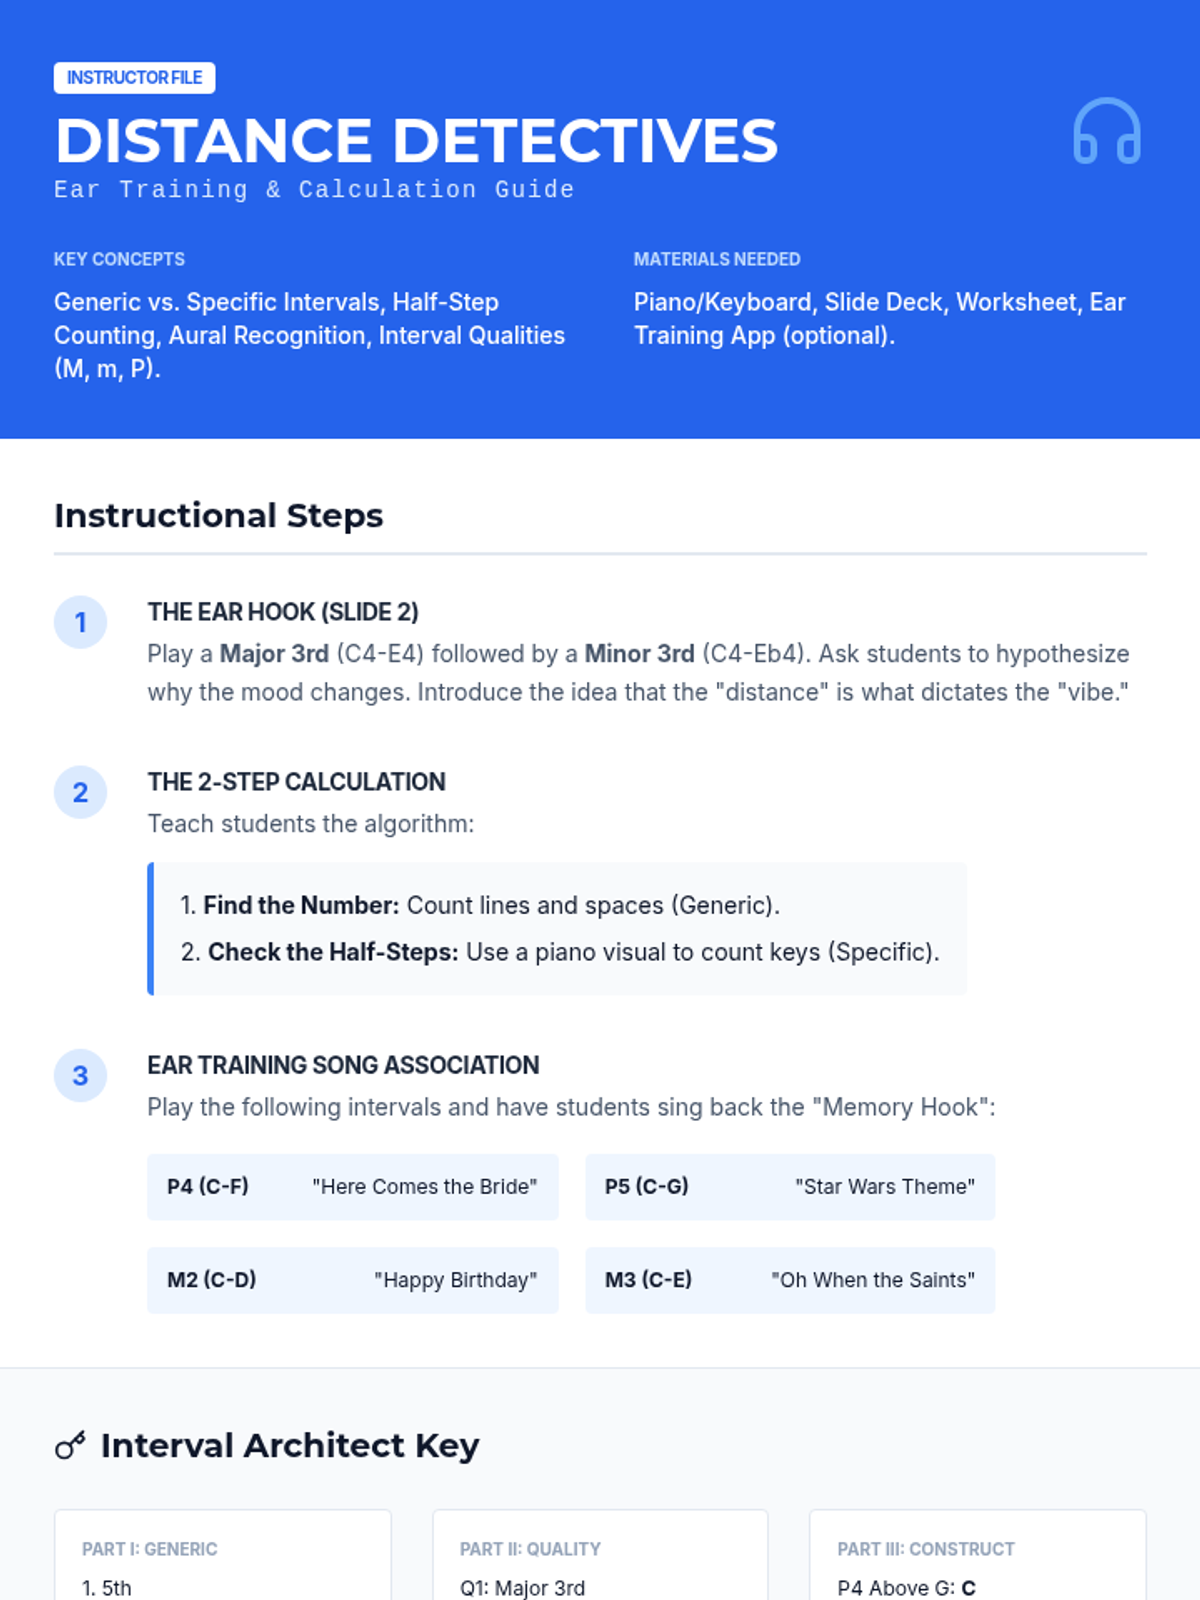Click the PART I: GENERIC card

(222, 1560)
